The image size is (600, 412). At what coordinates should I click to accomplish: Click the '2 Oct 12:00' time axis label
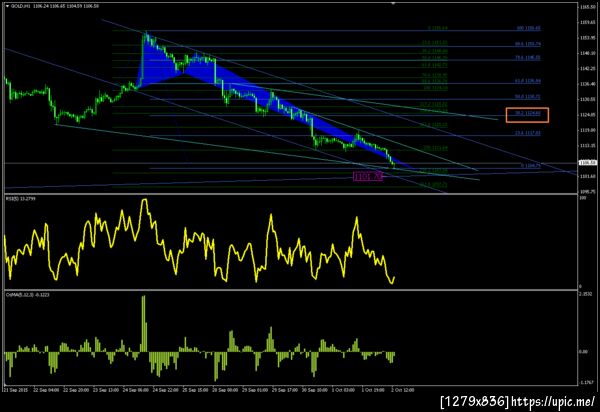click(x=403, y=390)
